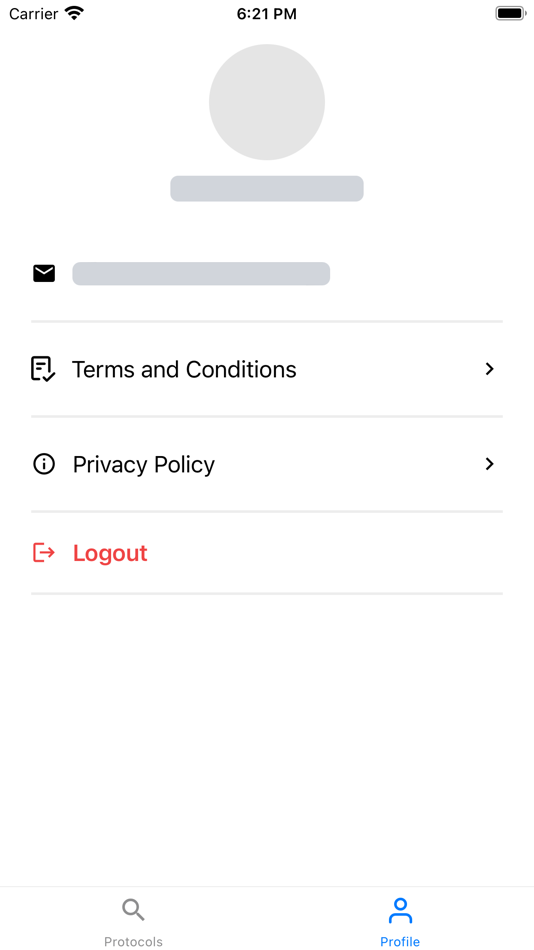The width and height of the screenshot is (534, 950).
Task: Tap the envelope email icon
Action: (x=44, y=274)
